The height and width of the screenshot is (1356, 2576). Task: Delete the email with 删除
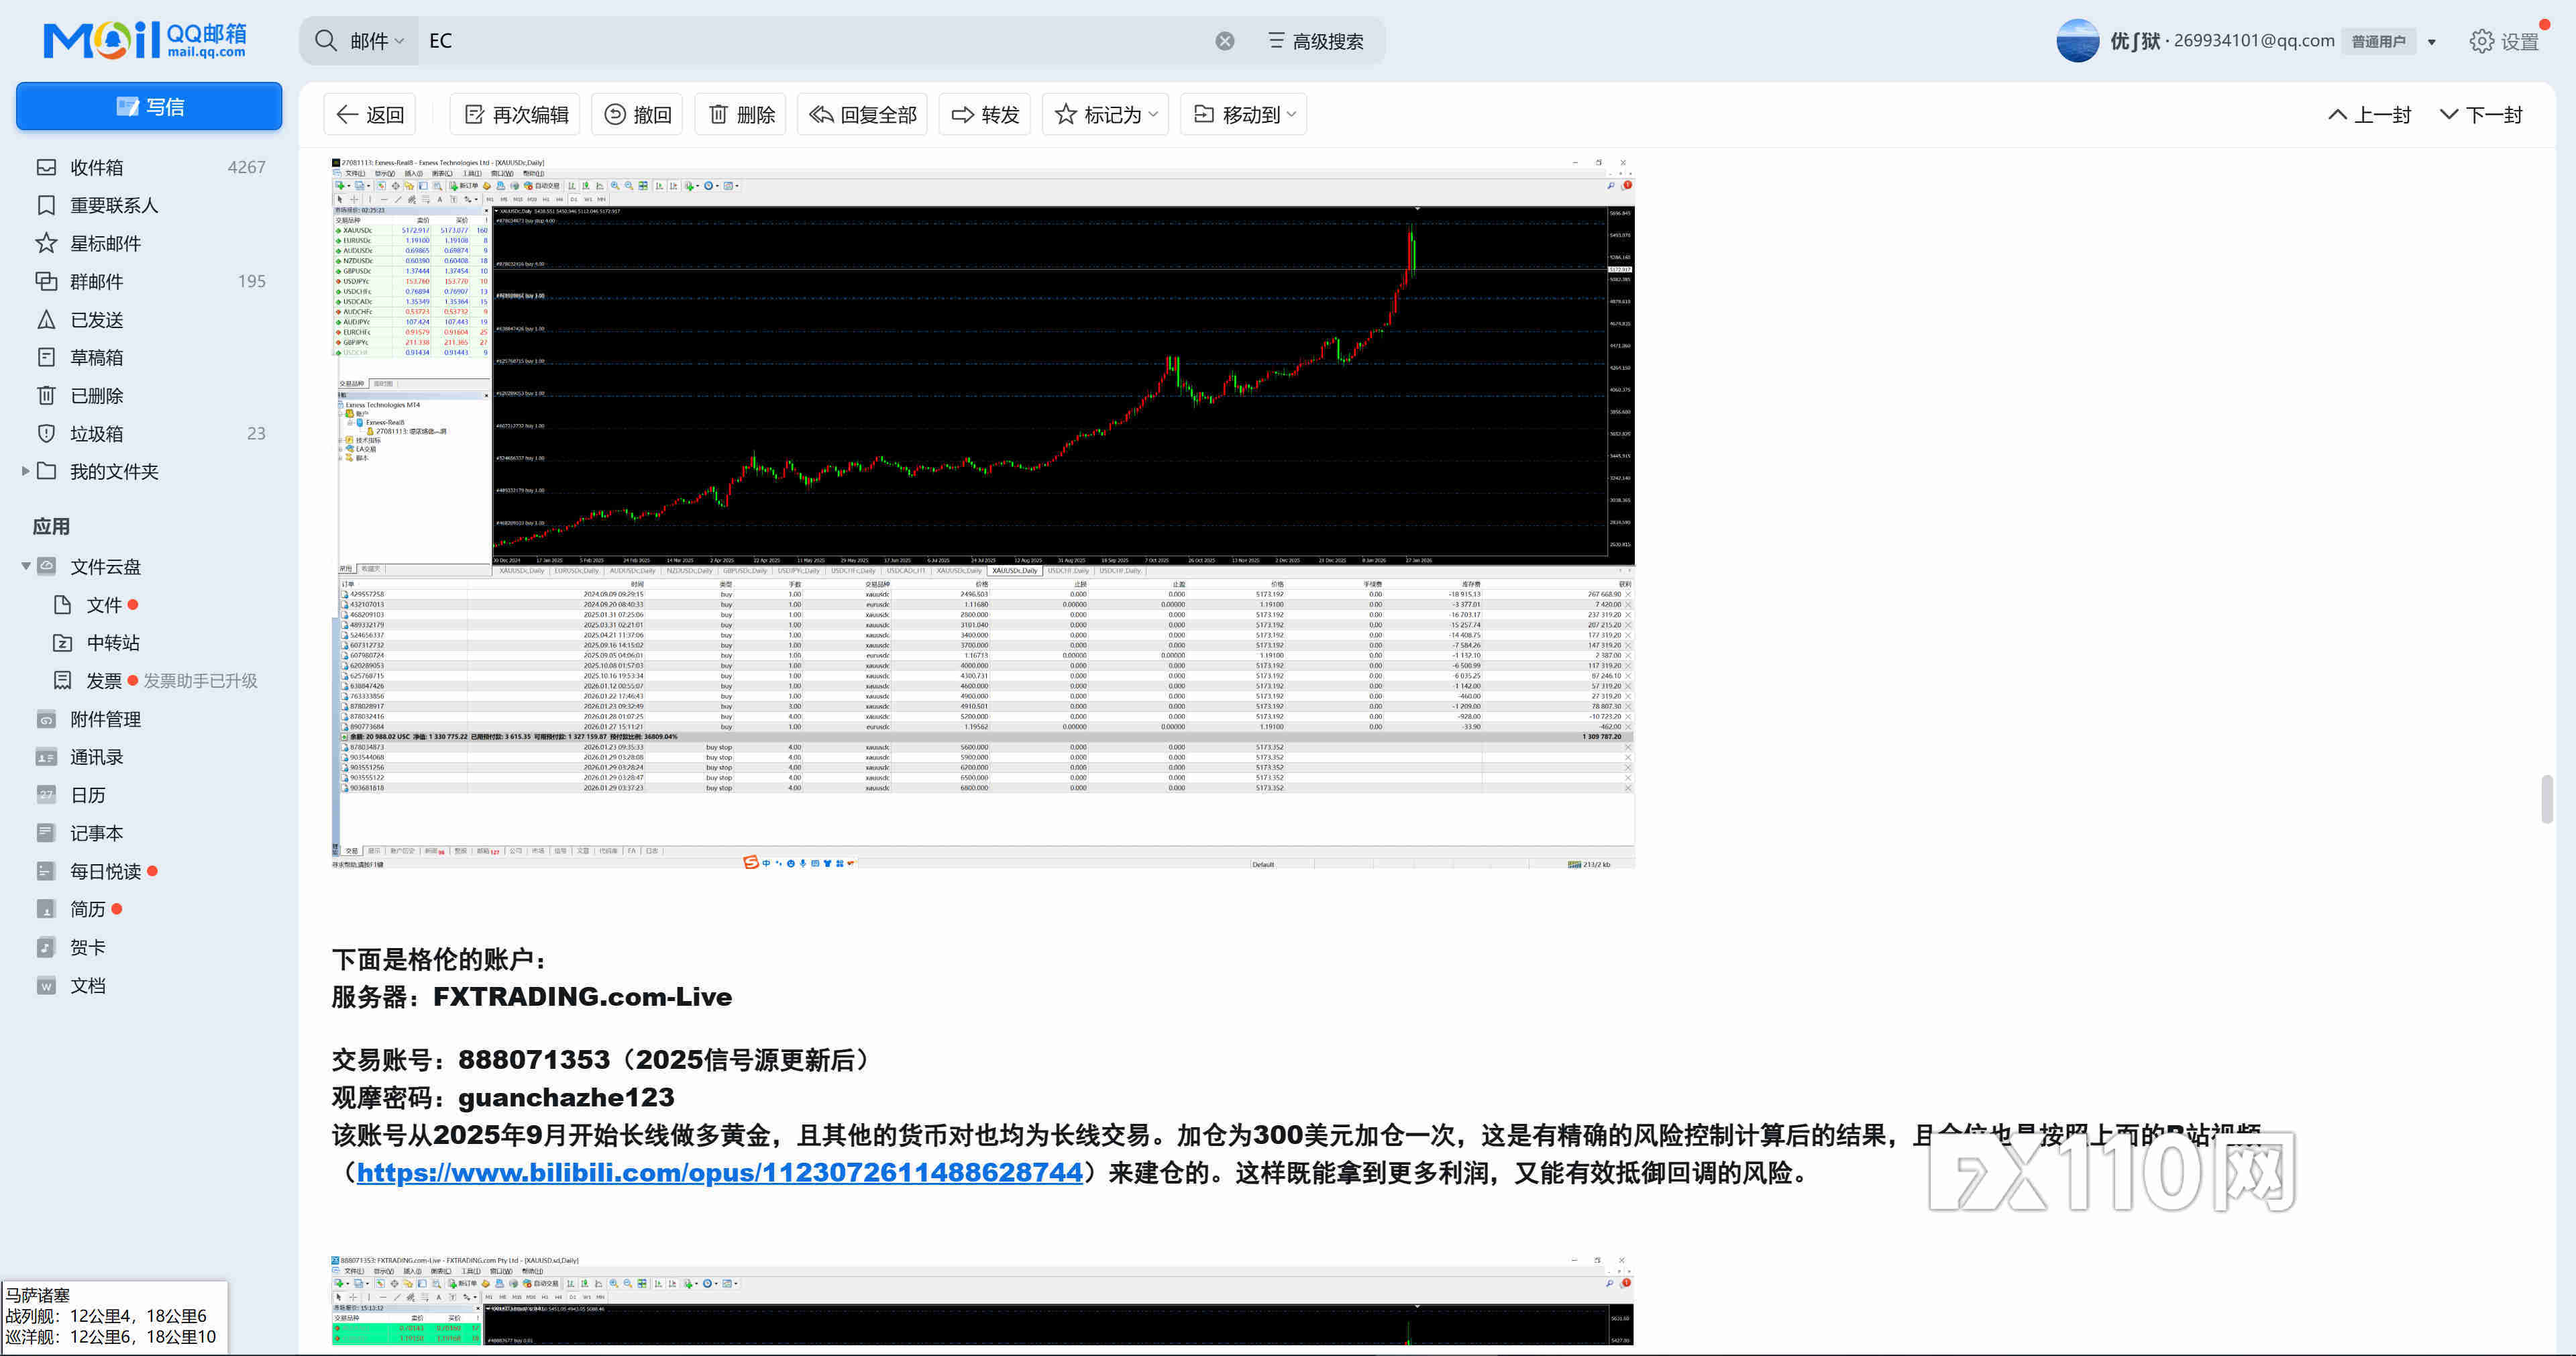click(741, 114)
